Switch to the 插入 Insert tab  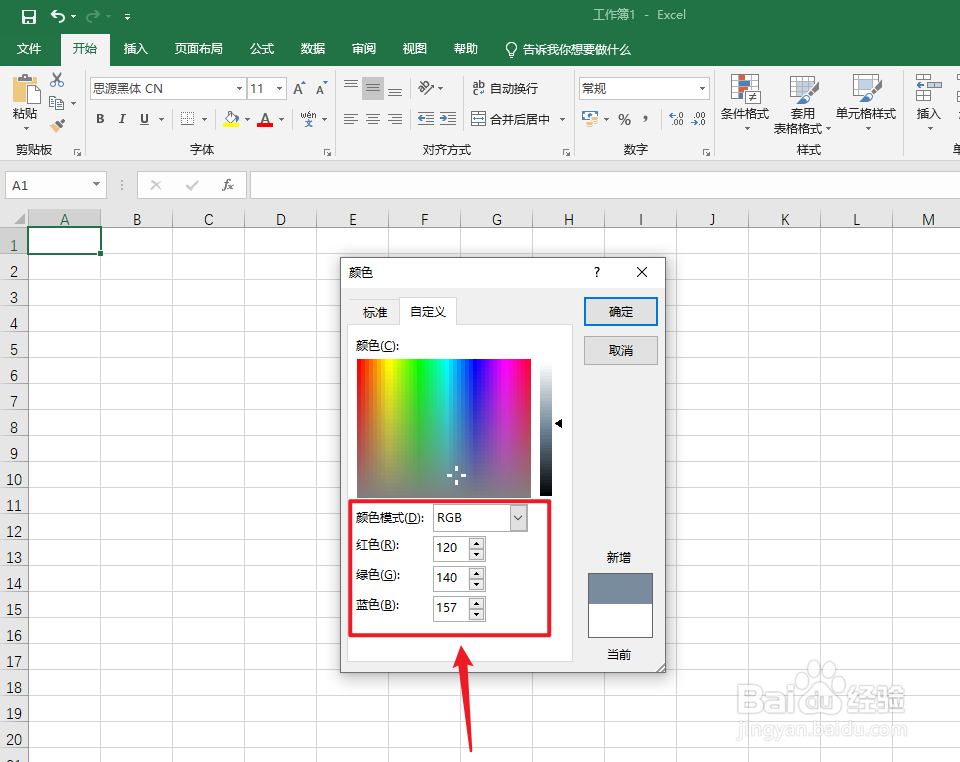click(x=135, y=49)
